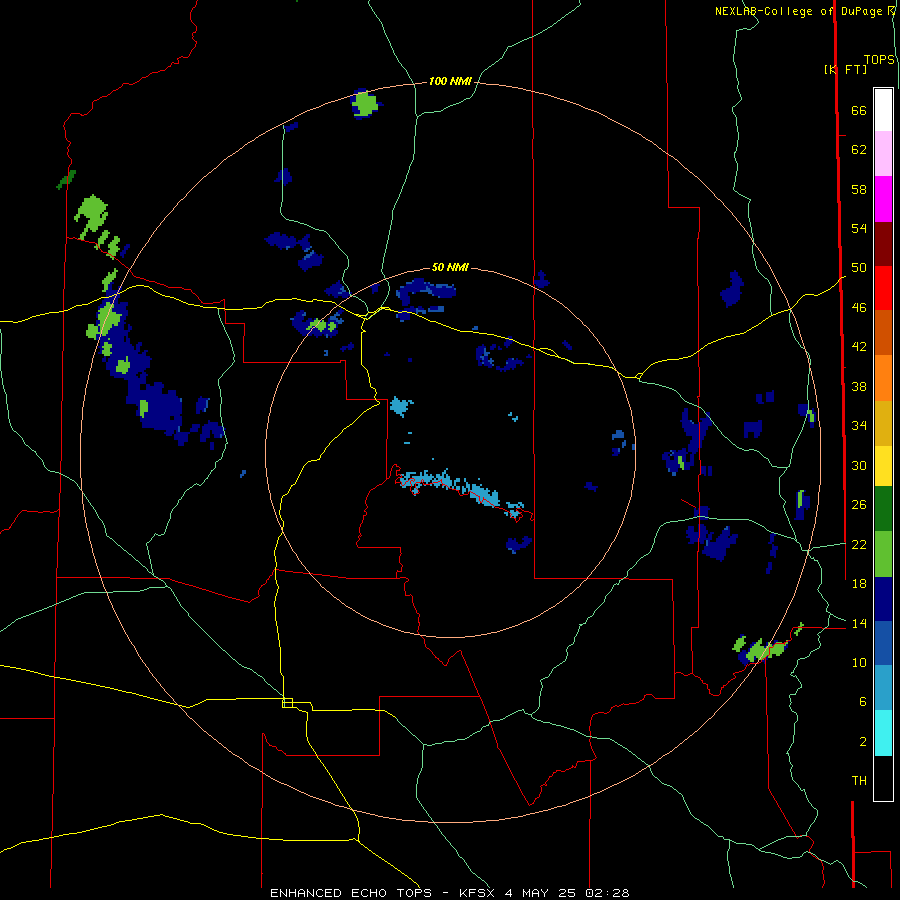The image size is (900, 900).
Task: Click the legend value 38
Action: click(x=859, y=386)
